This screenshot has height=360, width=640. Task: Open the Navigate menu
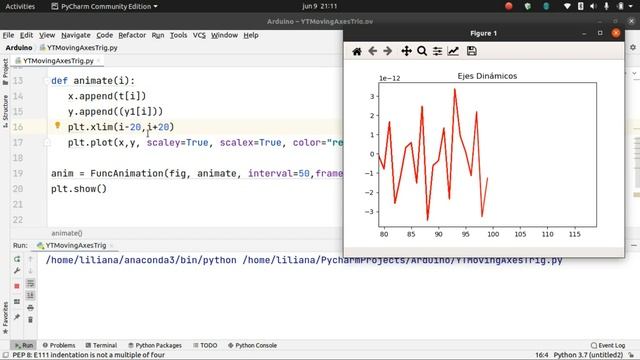coord(76,35)
